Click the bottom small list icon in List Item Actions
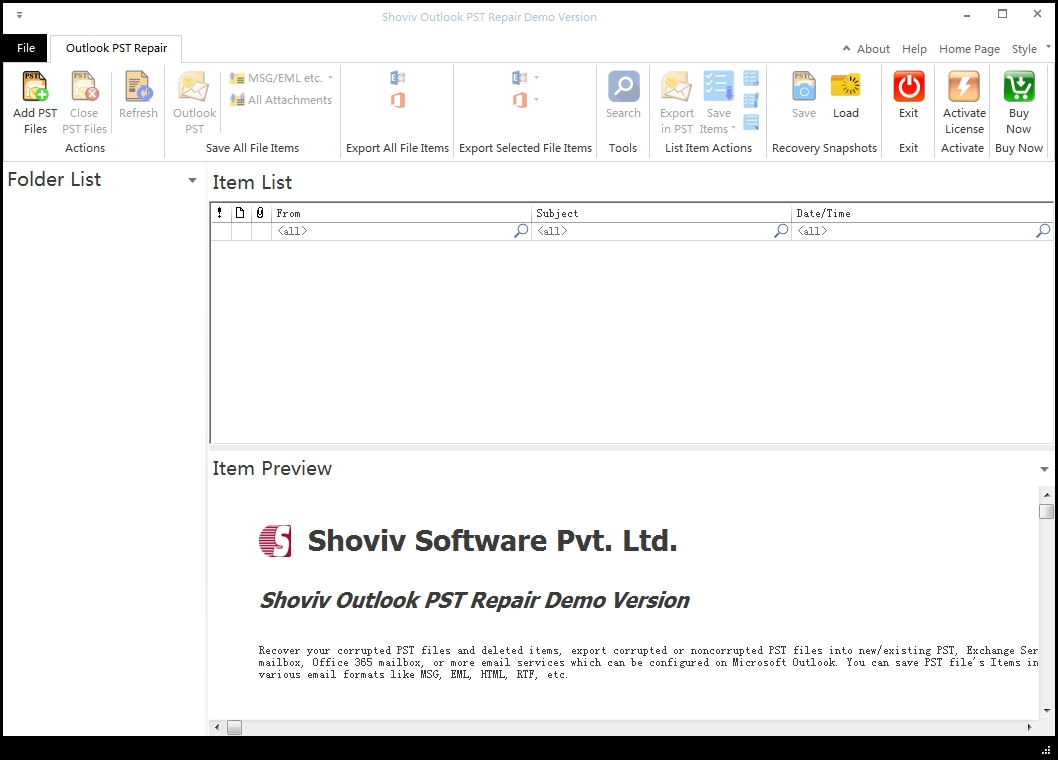Image resolution: width=1058 pixels, height=760 pixels. (751, 122)
